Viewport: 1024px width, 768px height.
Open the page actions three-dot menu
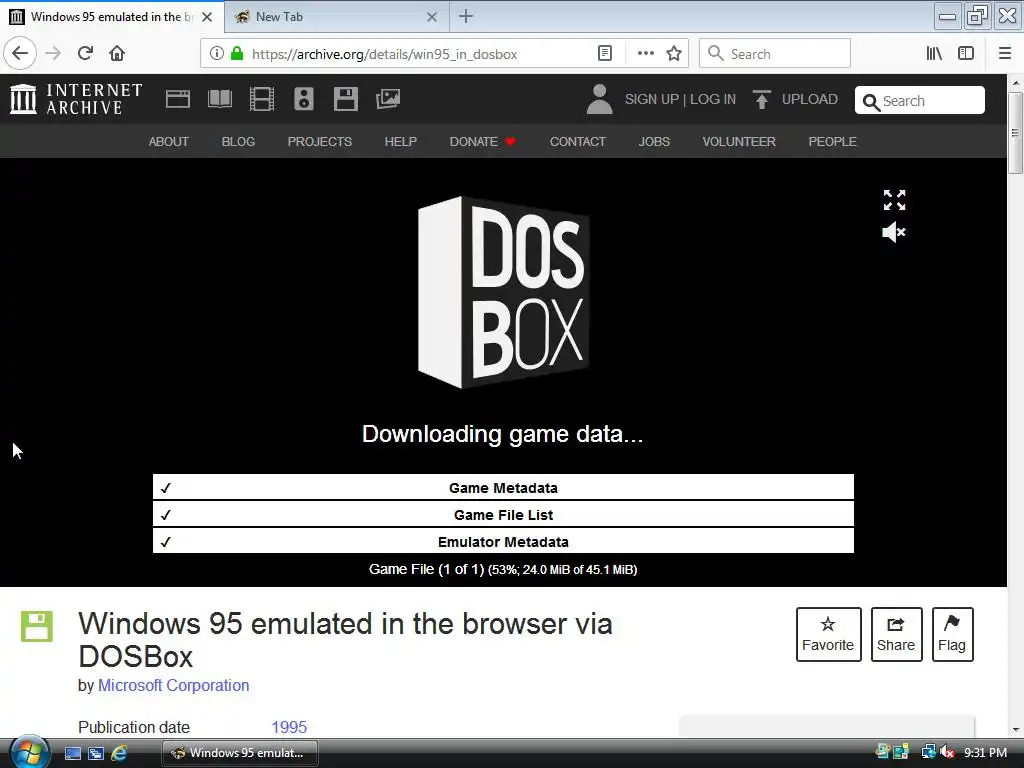point(645,53)
